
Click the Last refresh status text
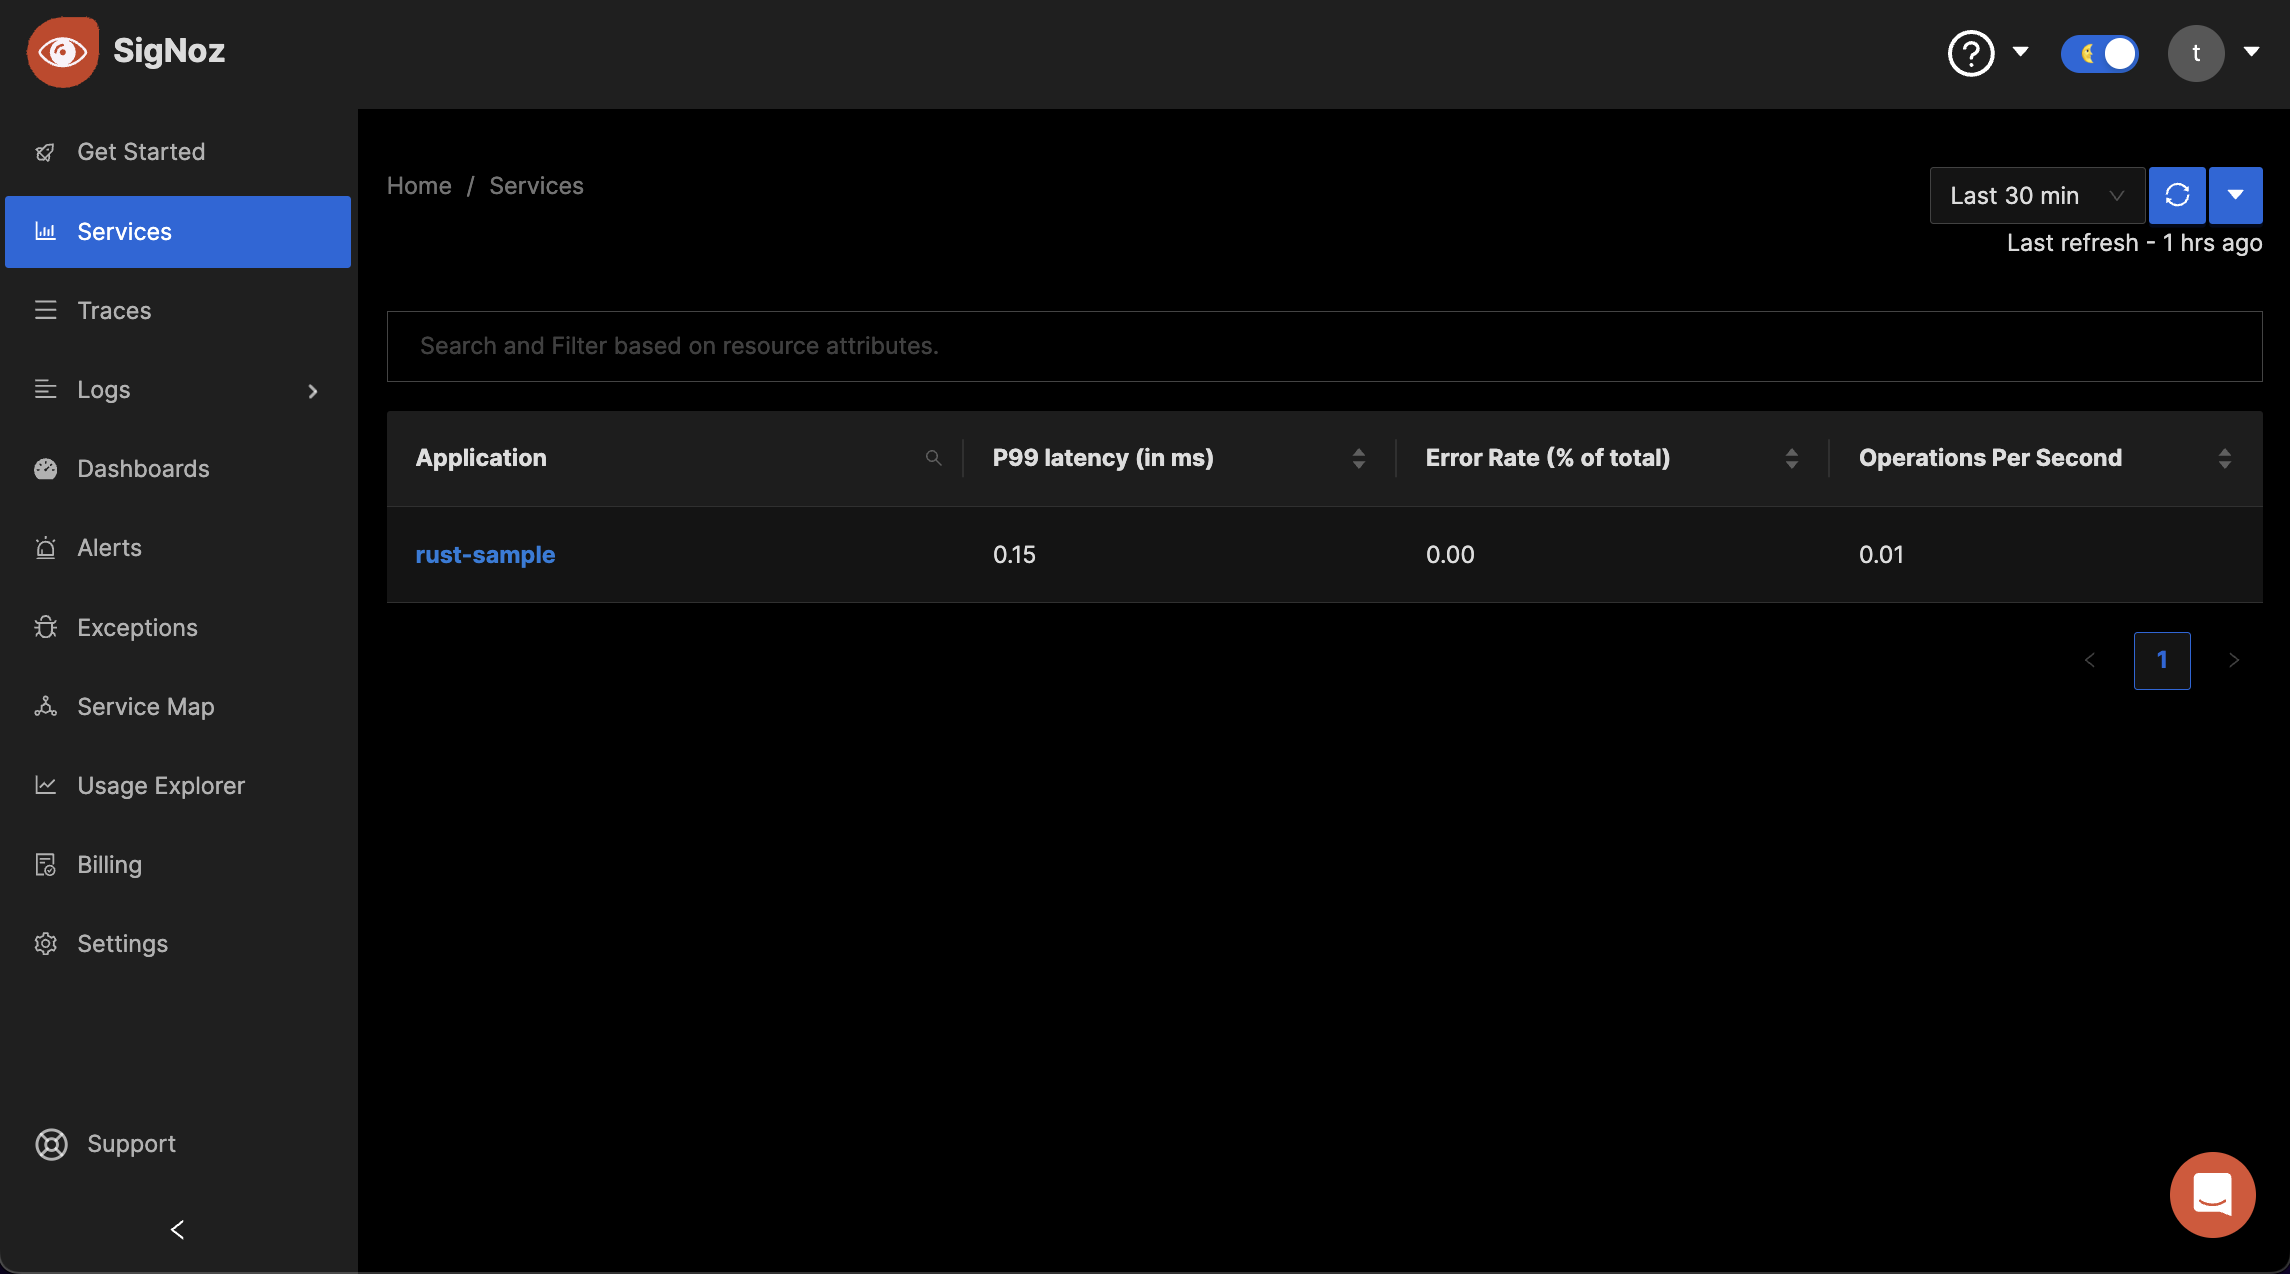(2134, 243)
